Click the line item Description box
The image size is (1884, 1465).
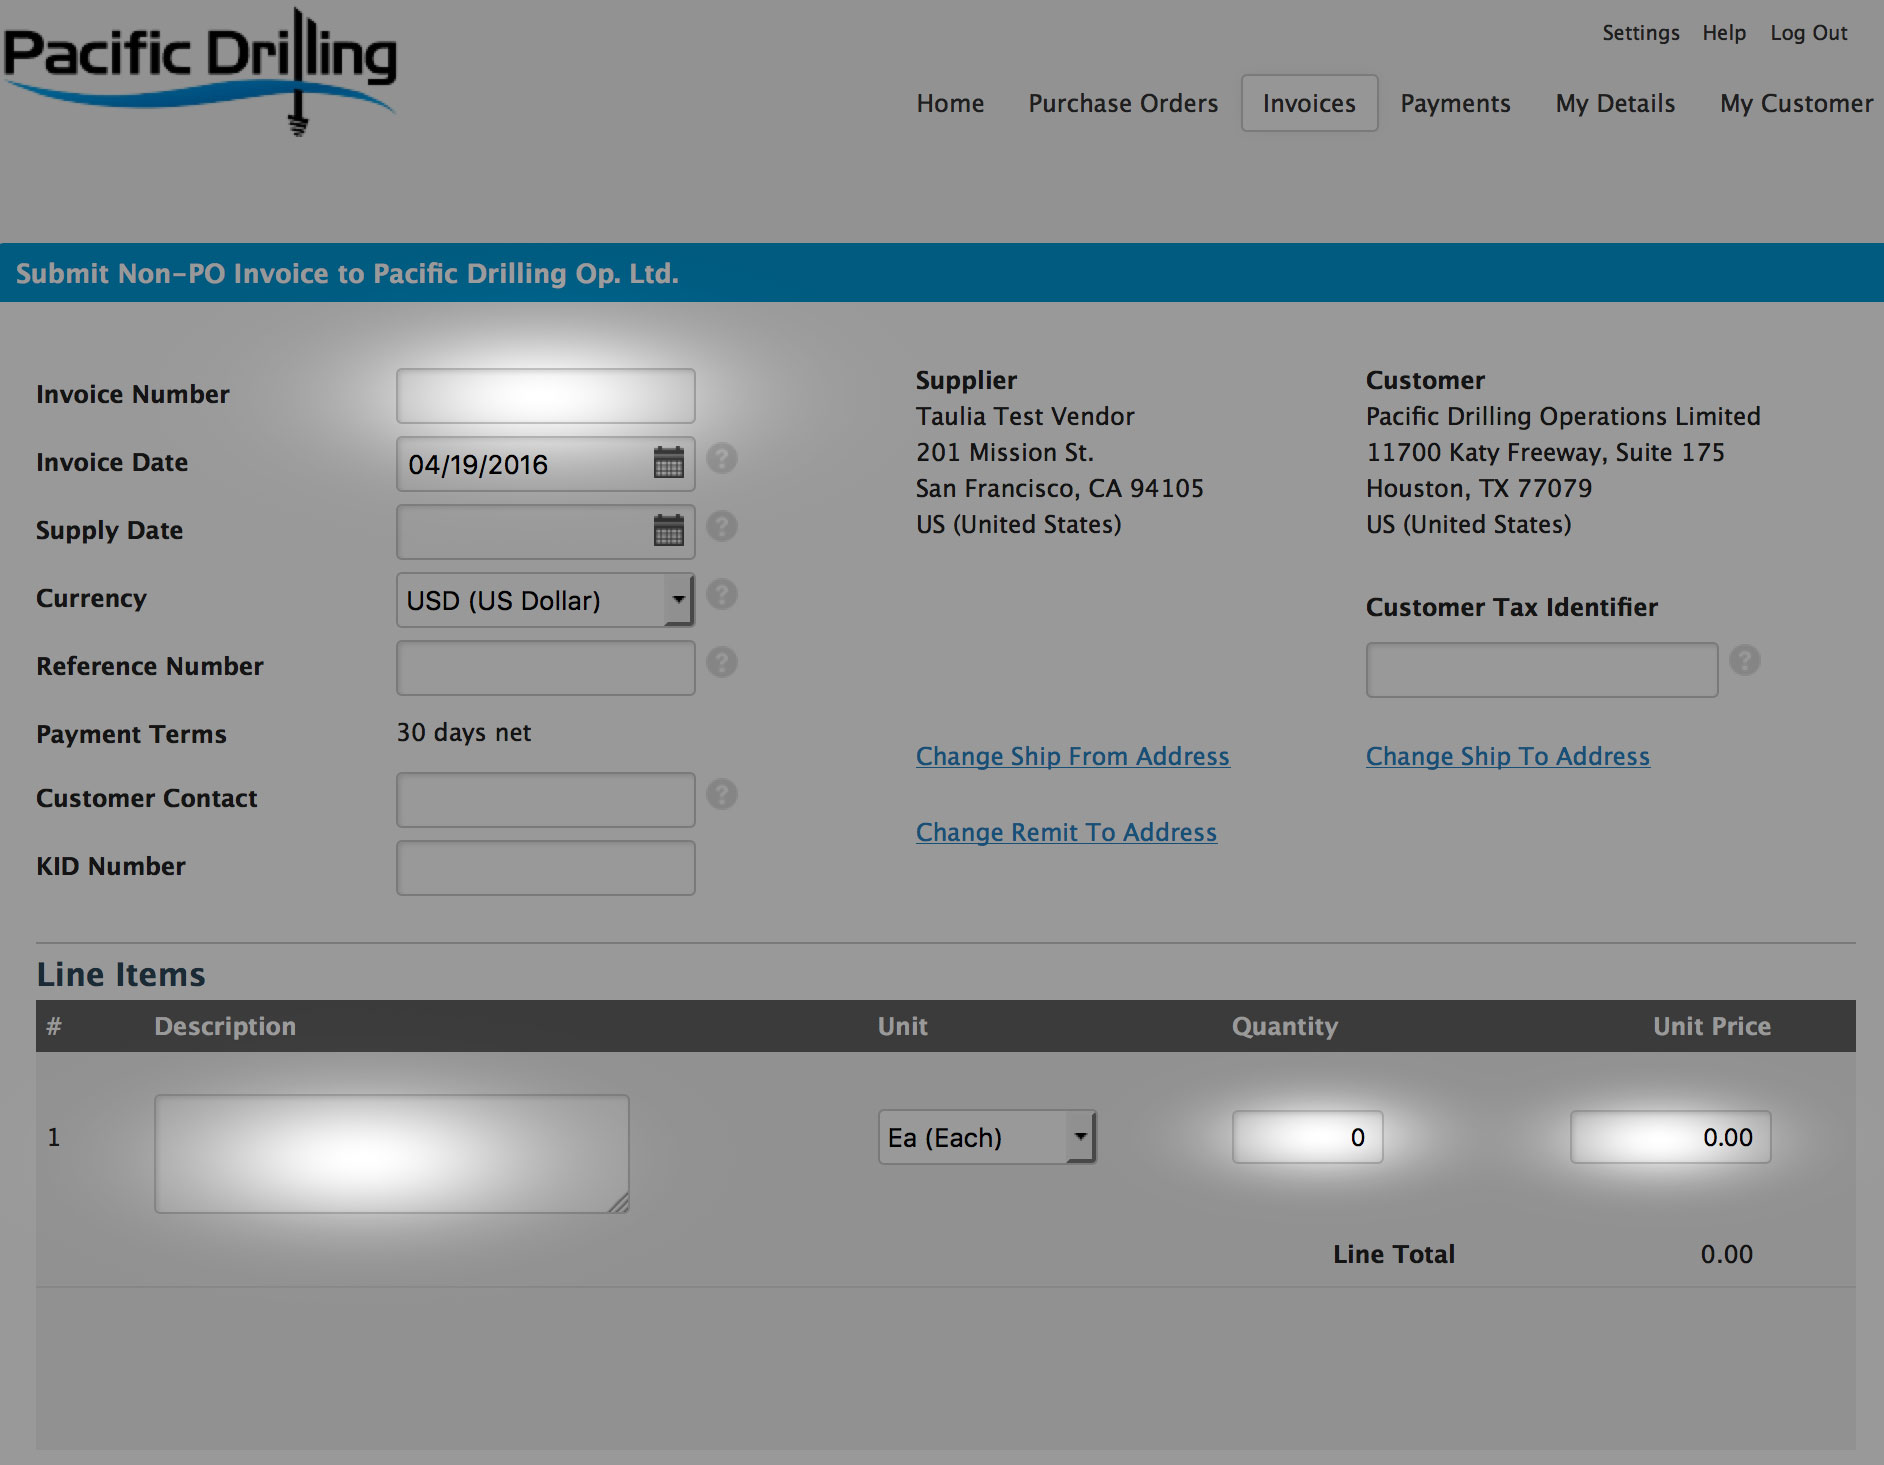pyautogui.click(x=392, y=1154)
